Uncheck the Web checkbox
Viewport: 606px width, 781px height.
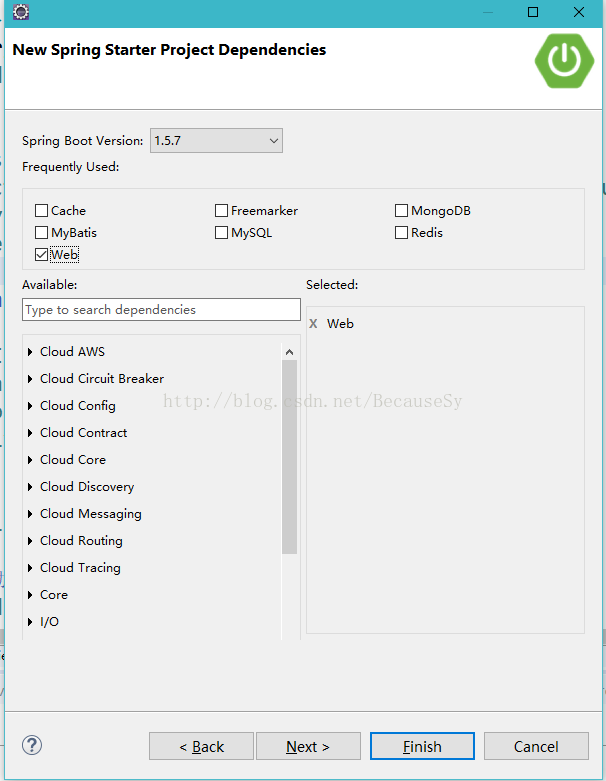click(x=41, y=255)
